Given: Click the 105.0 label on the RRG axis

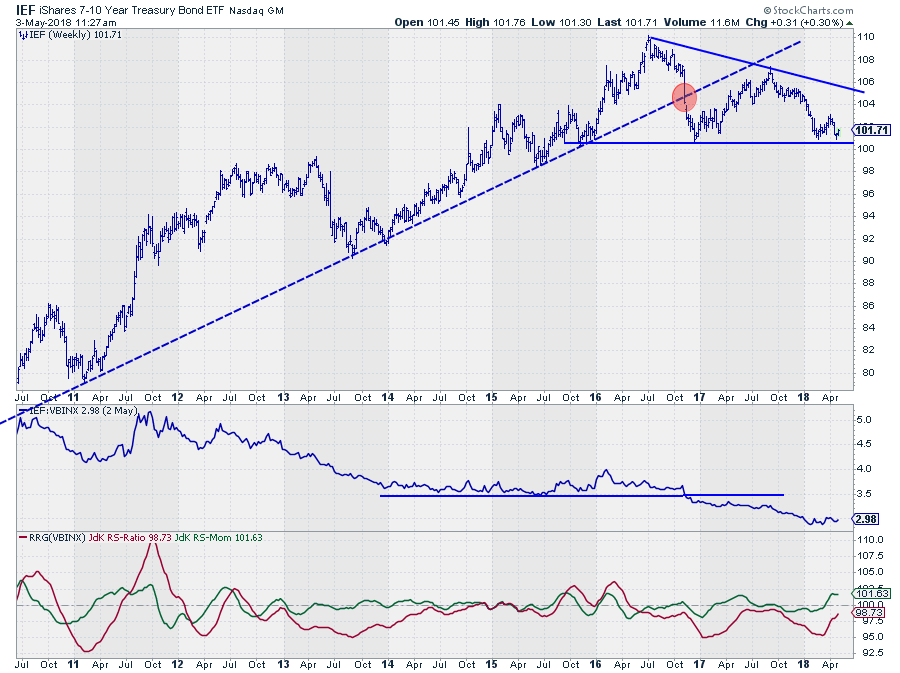Looking at the screenshot, I should pyautogui.click(x=870, y=572).
